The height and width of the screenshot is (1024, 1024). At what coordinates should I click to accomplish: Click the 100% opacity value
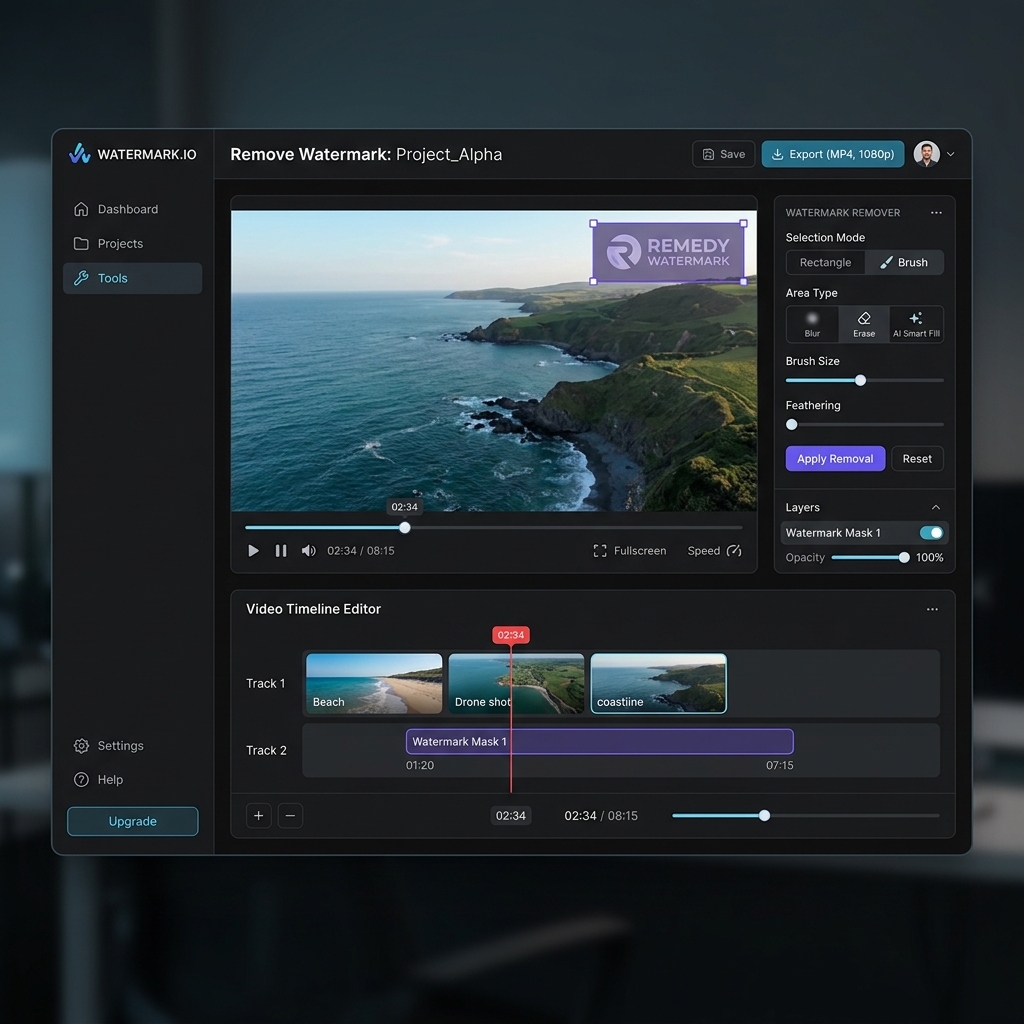930,558
